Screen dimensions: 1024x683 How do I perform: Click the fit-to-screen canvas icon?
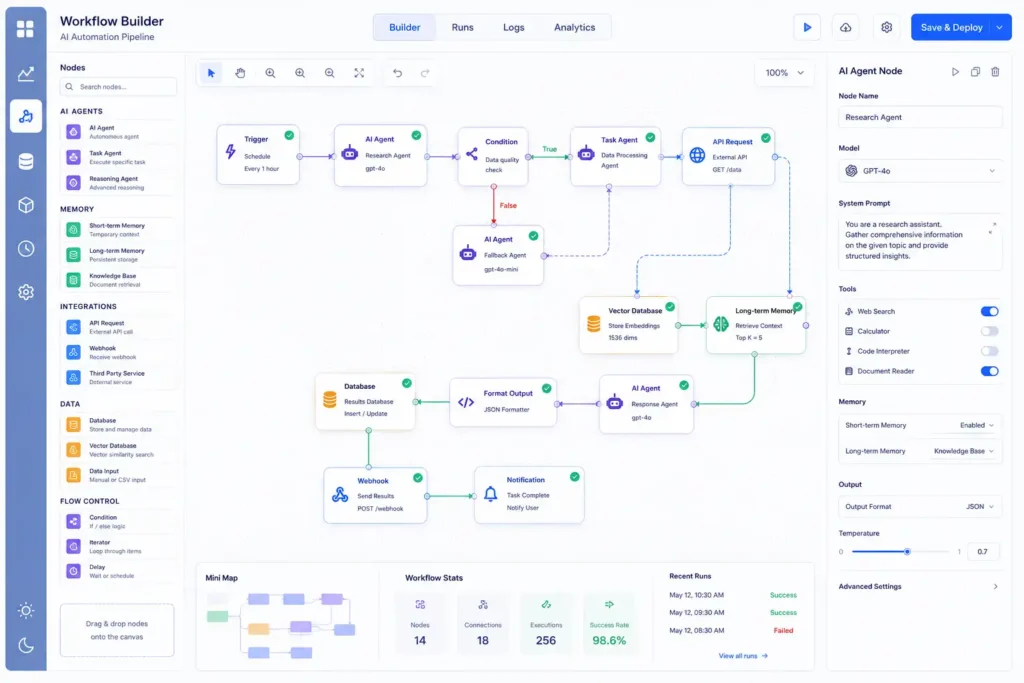[x=359, y=73]
